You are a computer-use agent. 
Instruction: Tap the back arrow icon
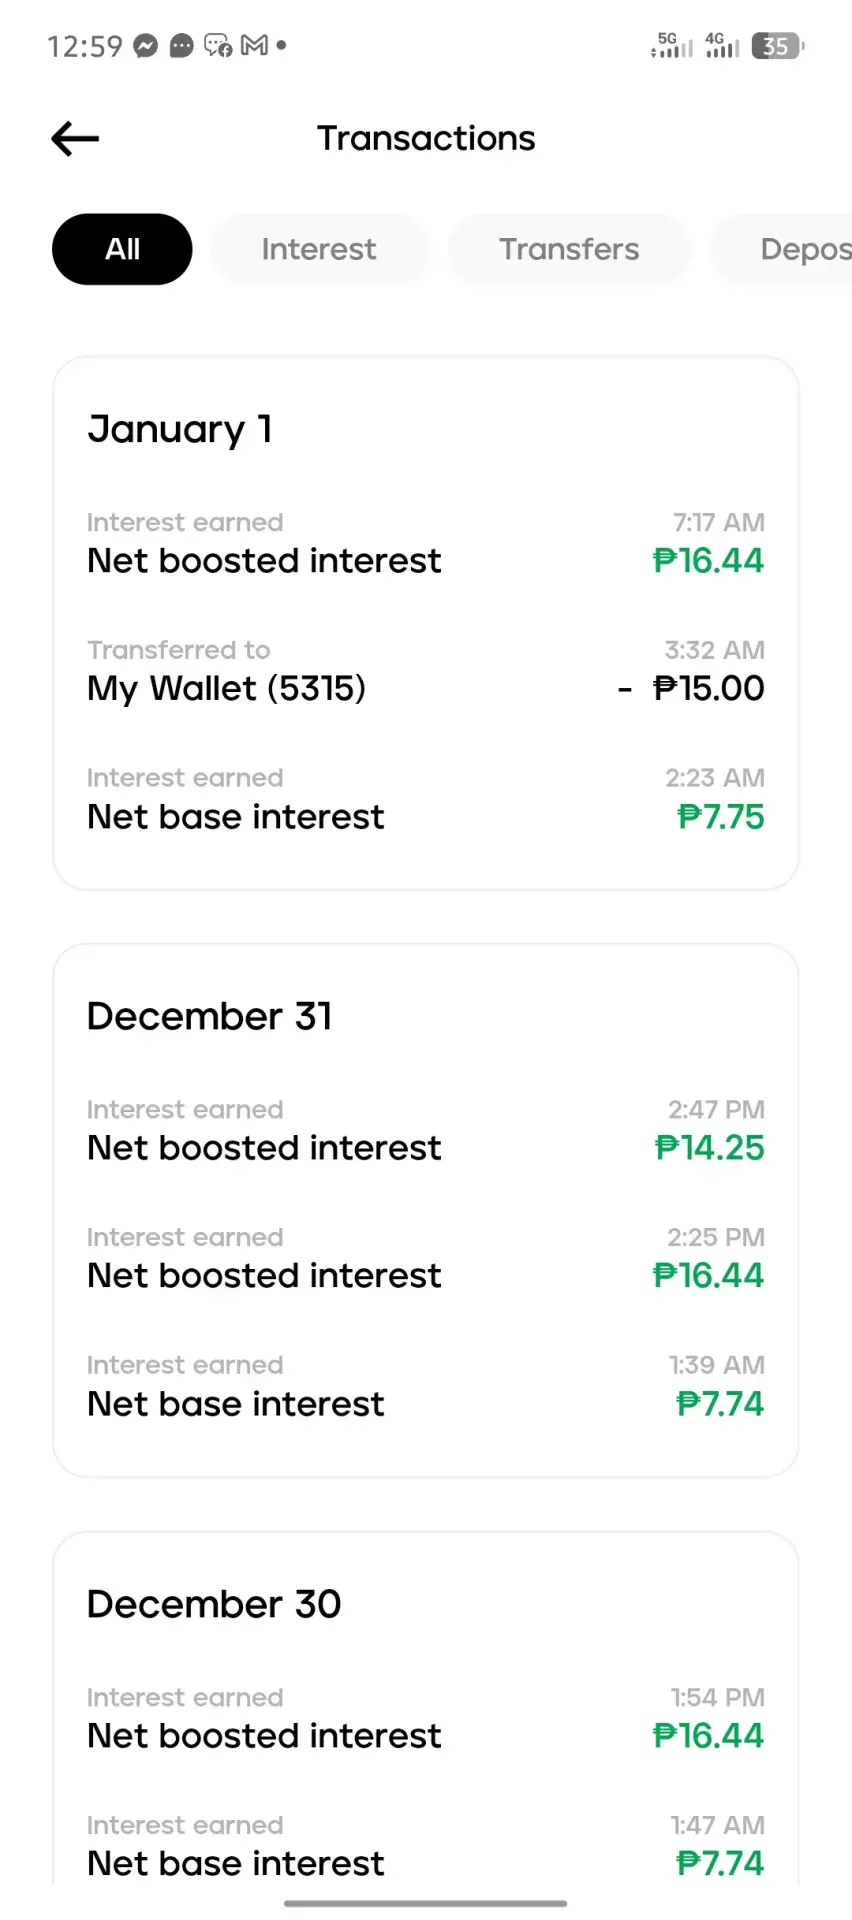click(x=75, y=138)
